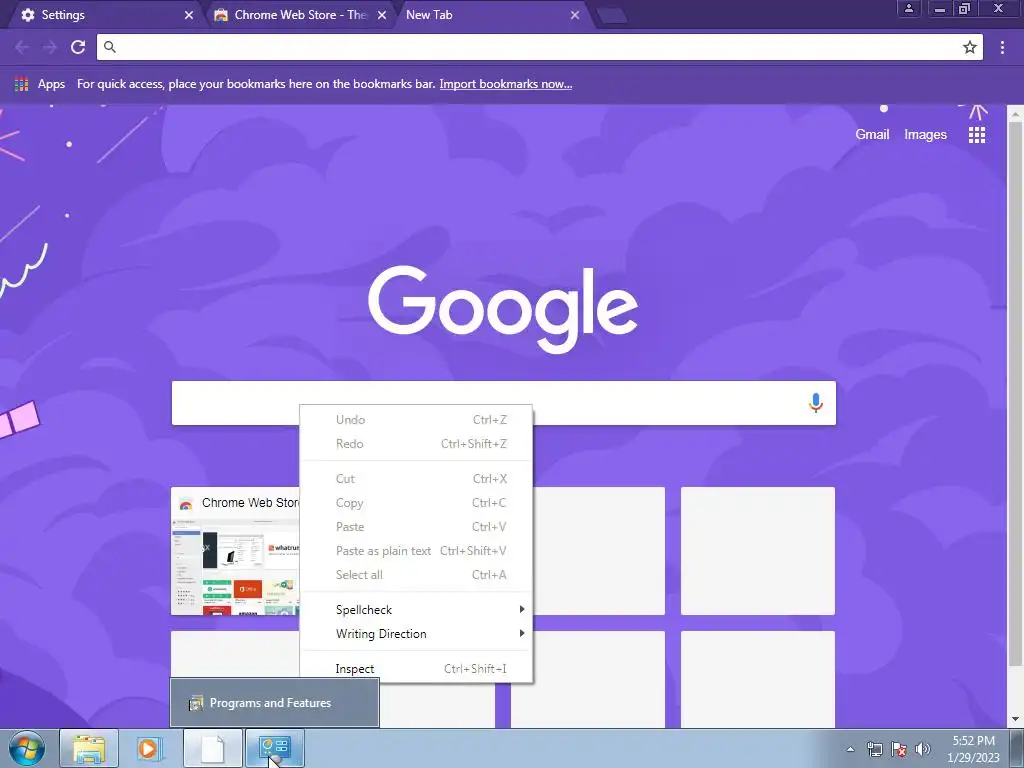This screenshot has height=768, width=1024.
Task: Click the browser back arrow
Action: point(22,47)
